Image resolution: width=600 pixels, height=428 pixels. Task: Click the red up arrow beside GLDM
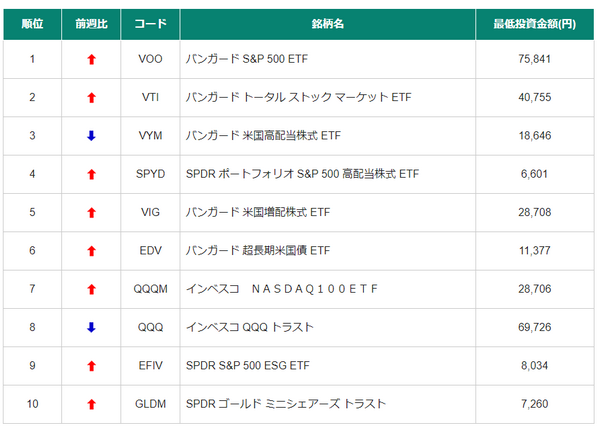coord(92,404)
